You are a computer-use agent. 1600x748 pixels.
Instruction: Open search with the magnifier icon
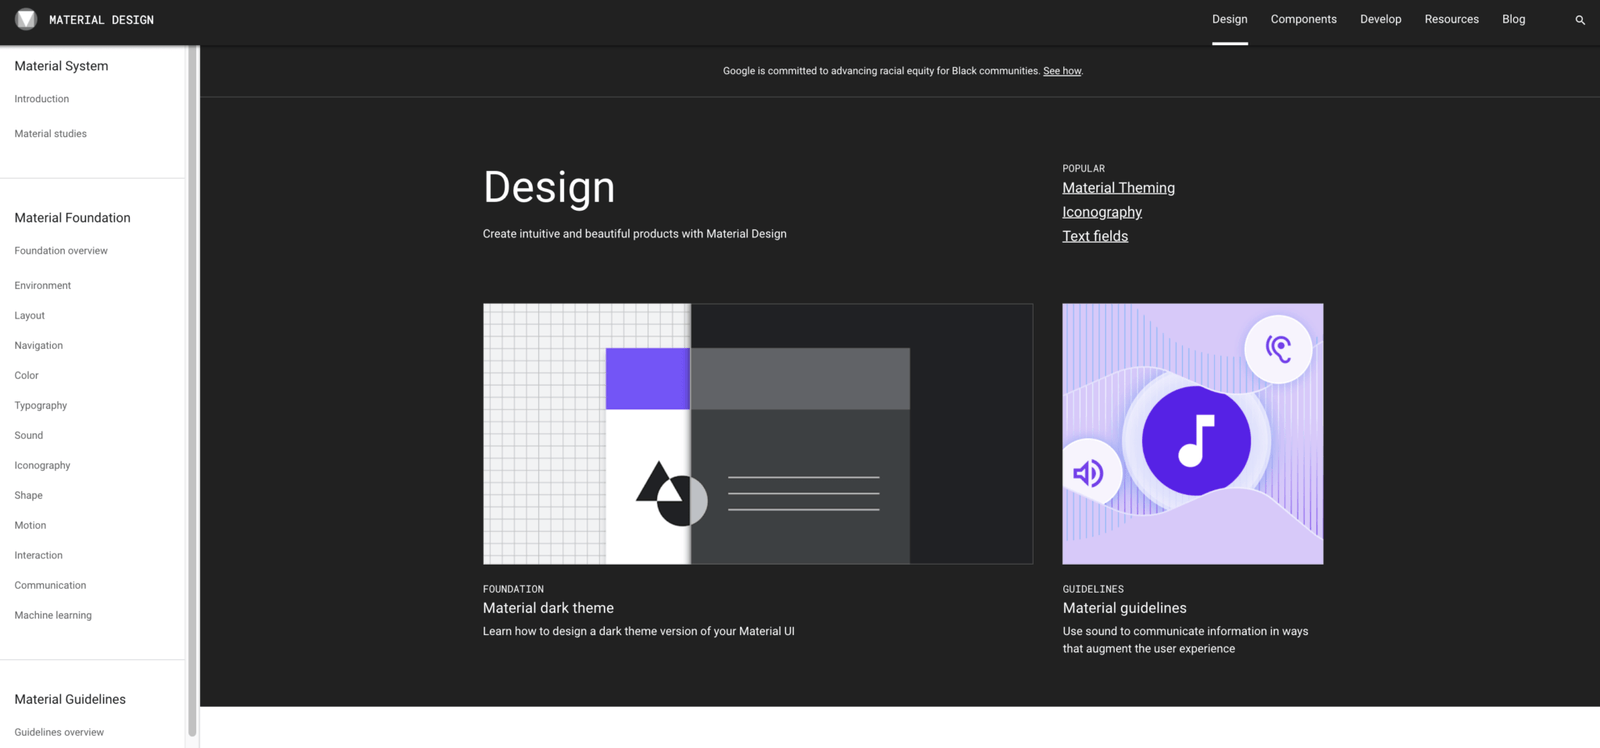(1580, 20)
